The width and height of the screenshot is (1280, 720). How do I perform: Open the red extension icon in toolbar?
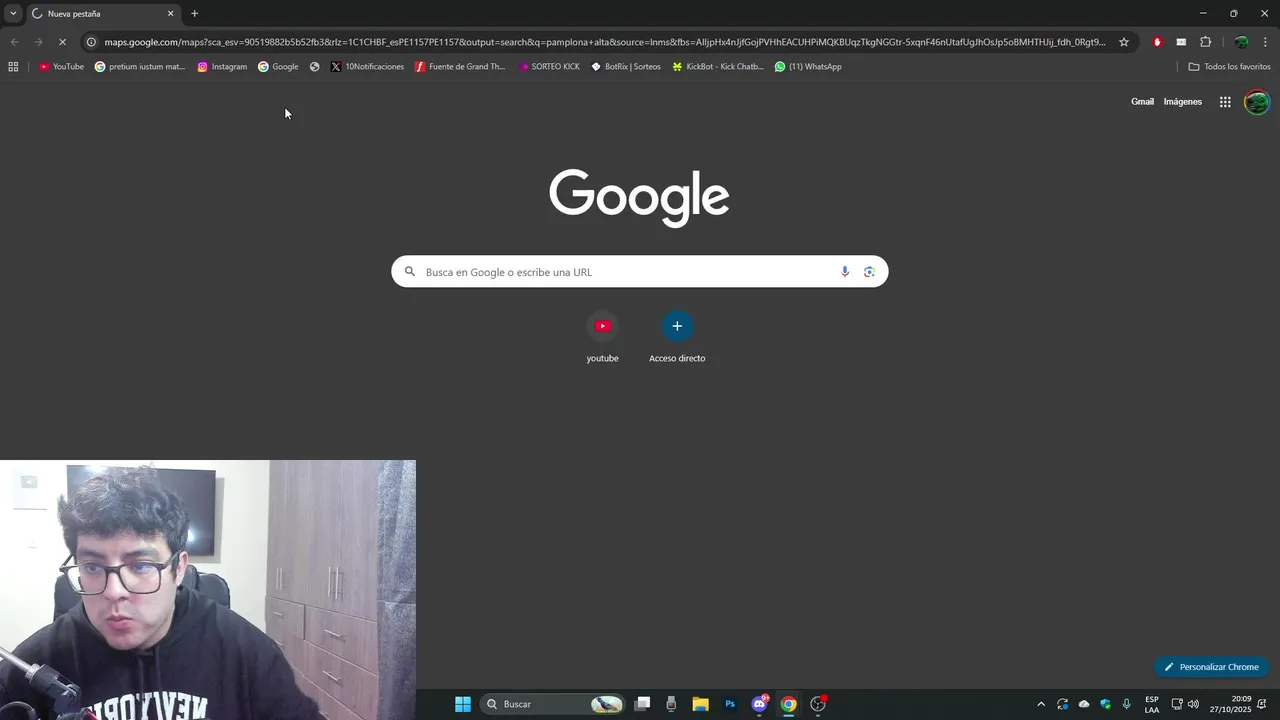pyautogui.click(x=1157, y=42)
